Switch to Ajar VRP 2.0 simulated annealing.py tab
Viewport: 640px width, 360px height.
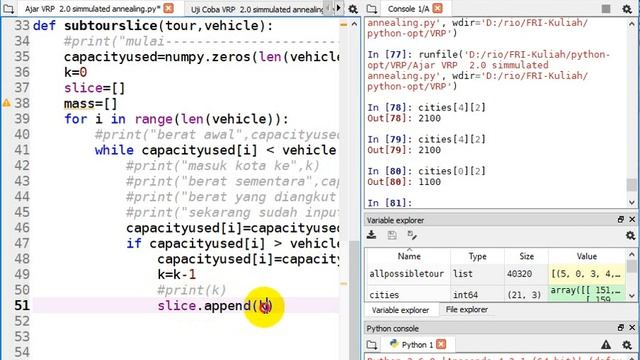coord(93,9)
